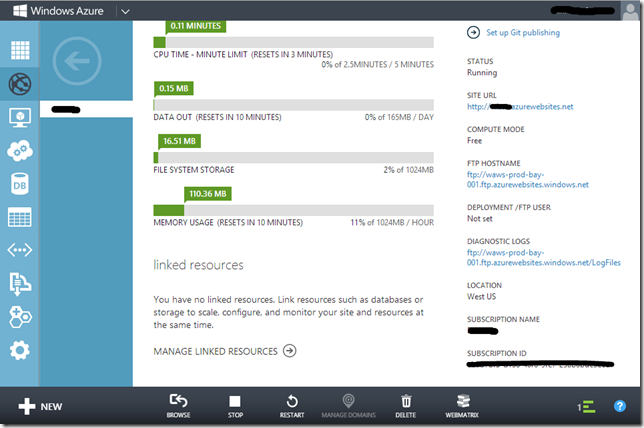
Task: Open All Items grid in sidebar
Action: point(20,51)
